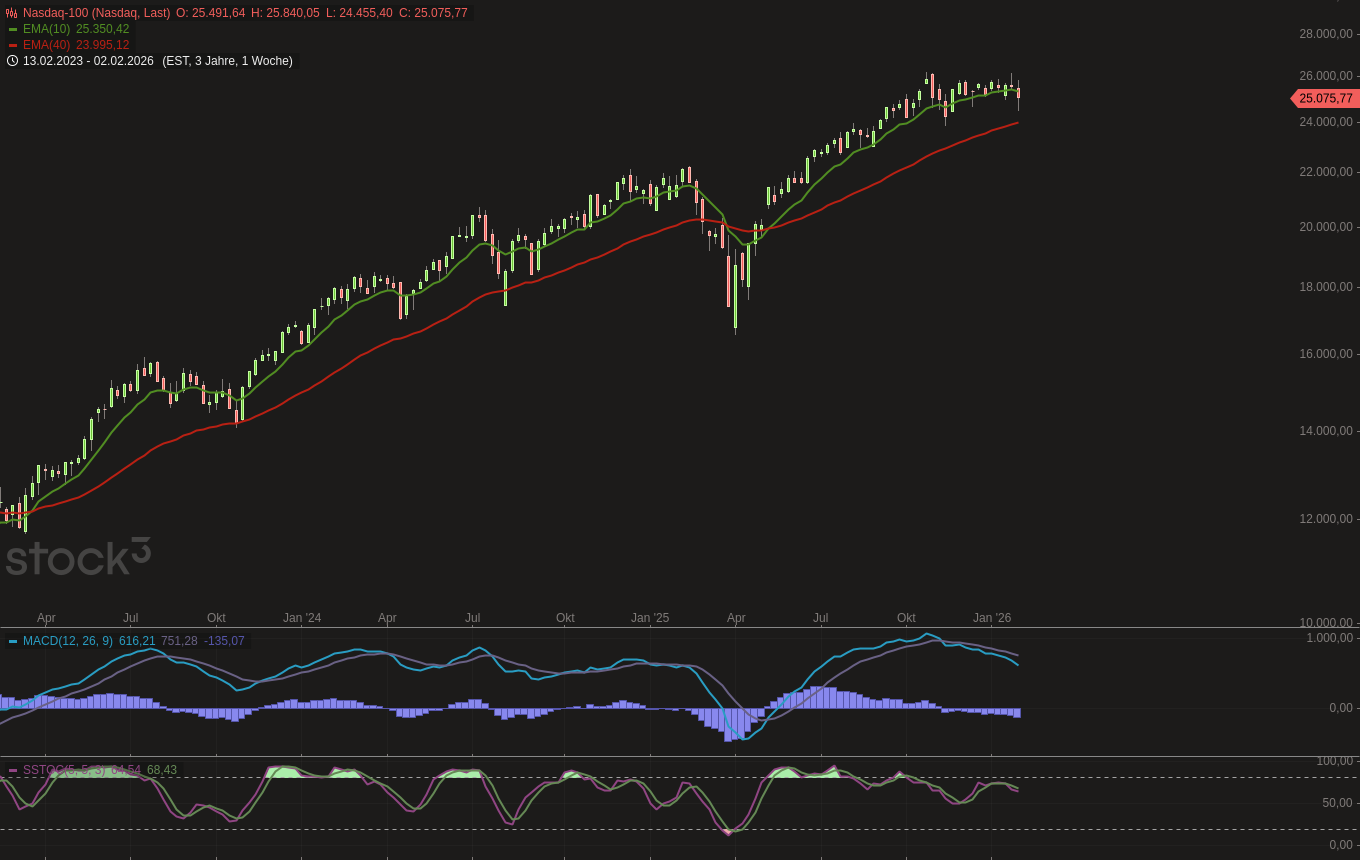The image size is (1360, 860).
Task: Open the EMA(10) indicator label
Action: point(48,29)
